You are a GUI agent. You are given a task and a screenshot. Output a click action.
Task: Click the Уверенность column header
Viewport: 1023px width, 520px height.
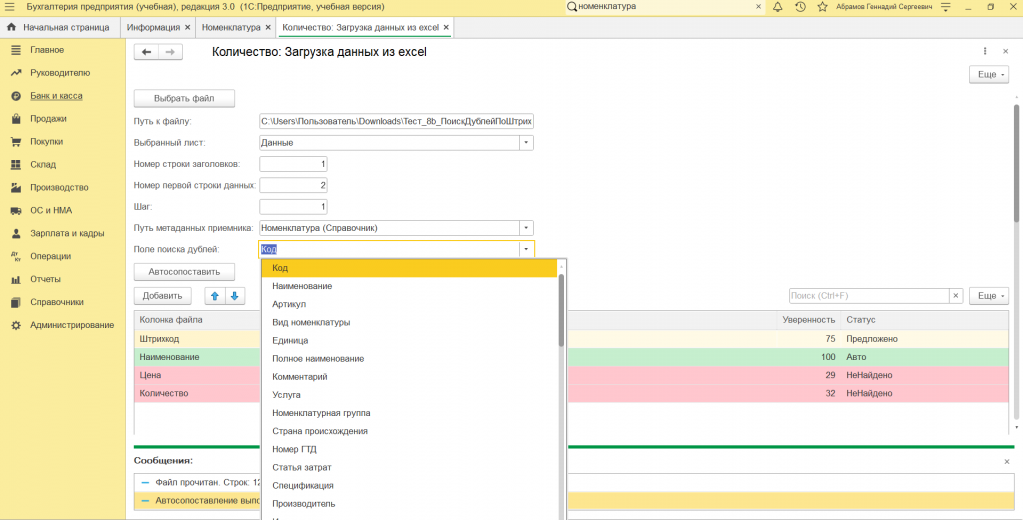[808, 320]
